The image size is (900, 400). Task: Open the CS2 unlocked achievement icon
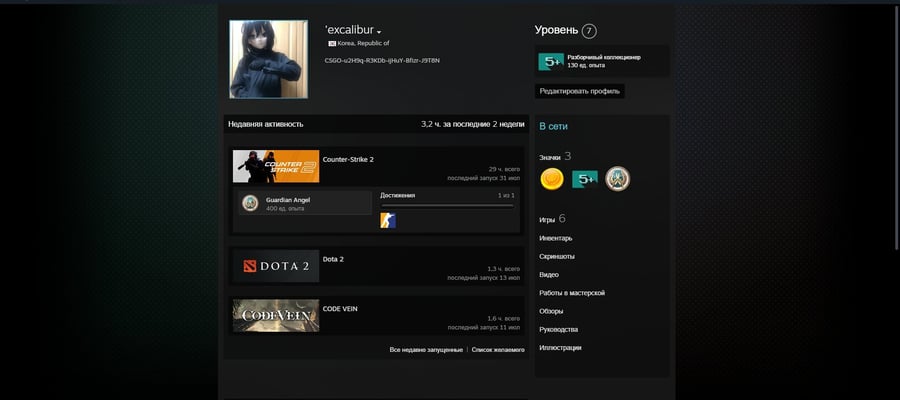[x=388, y=220]
